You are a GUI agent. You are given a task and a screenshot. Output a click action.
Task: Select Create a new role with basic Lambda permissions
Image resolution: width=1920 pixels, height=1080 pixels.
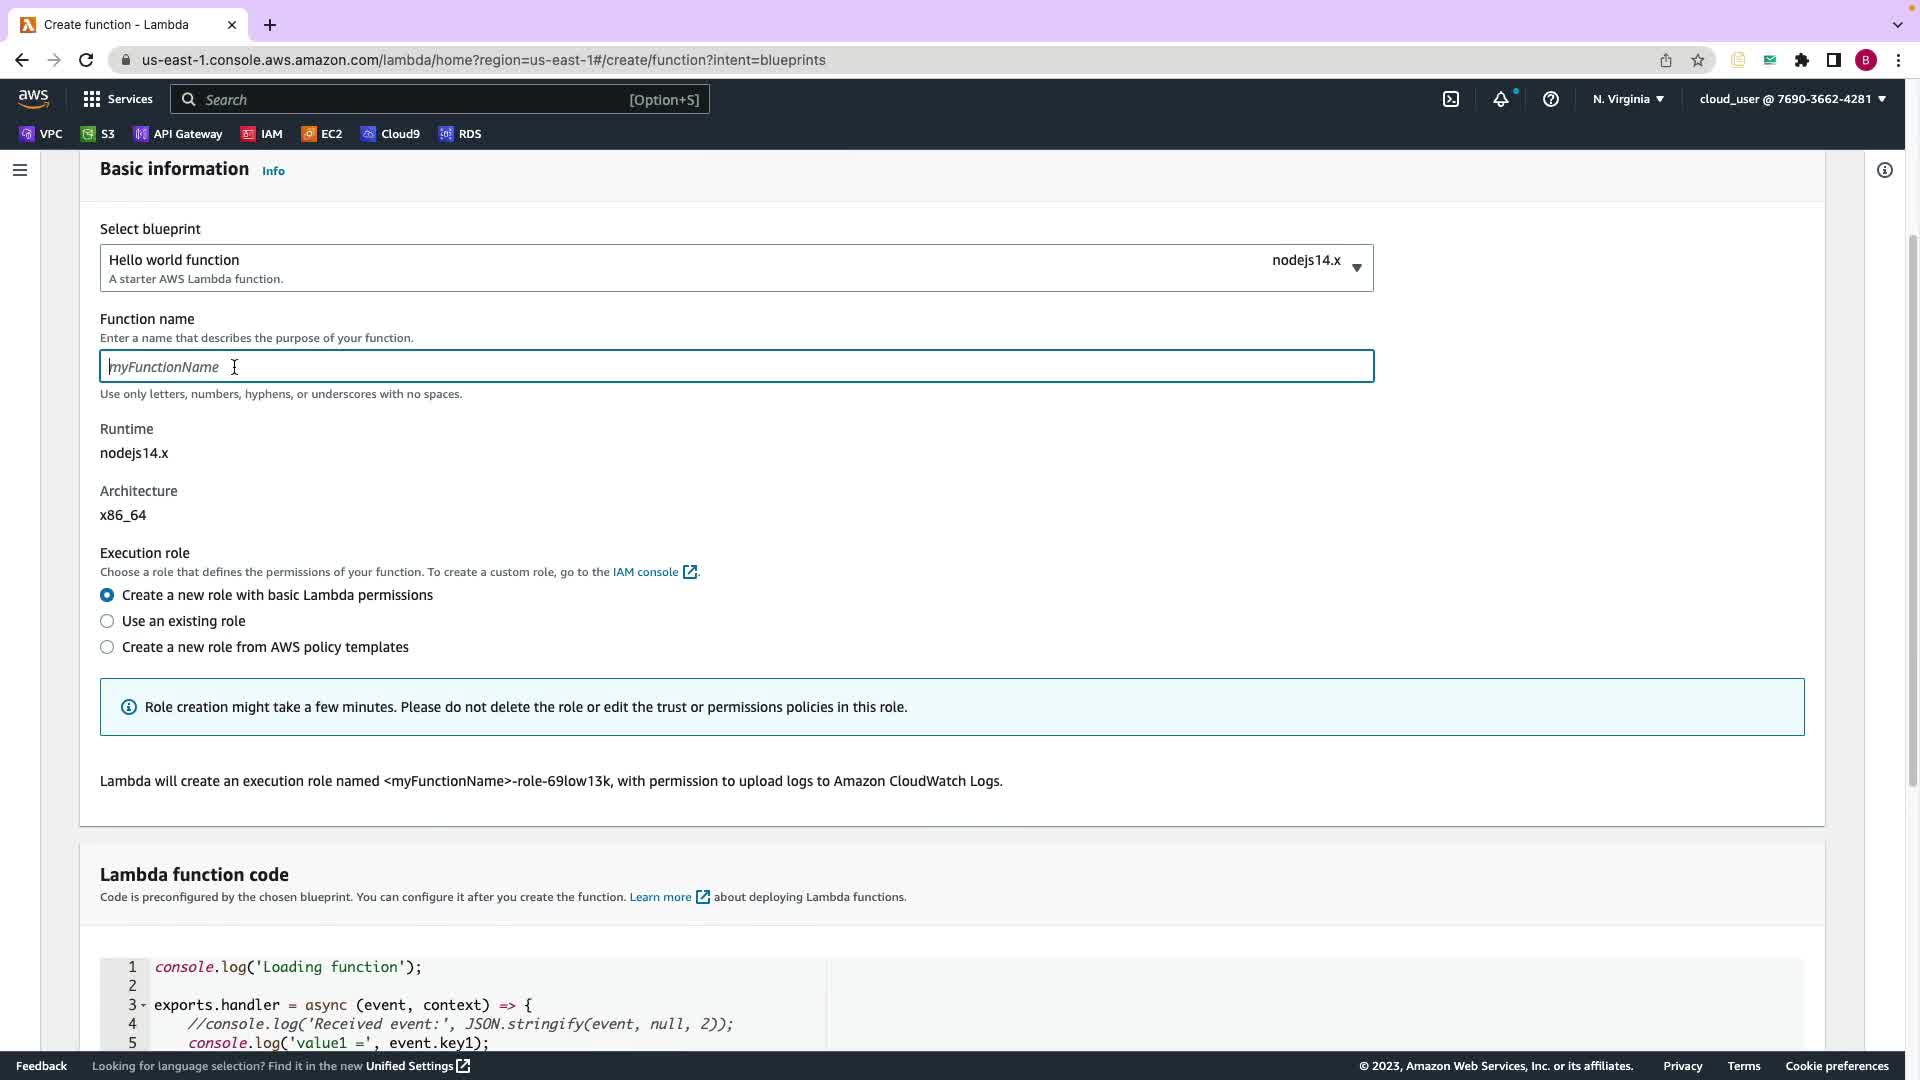(107, 595)
